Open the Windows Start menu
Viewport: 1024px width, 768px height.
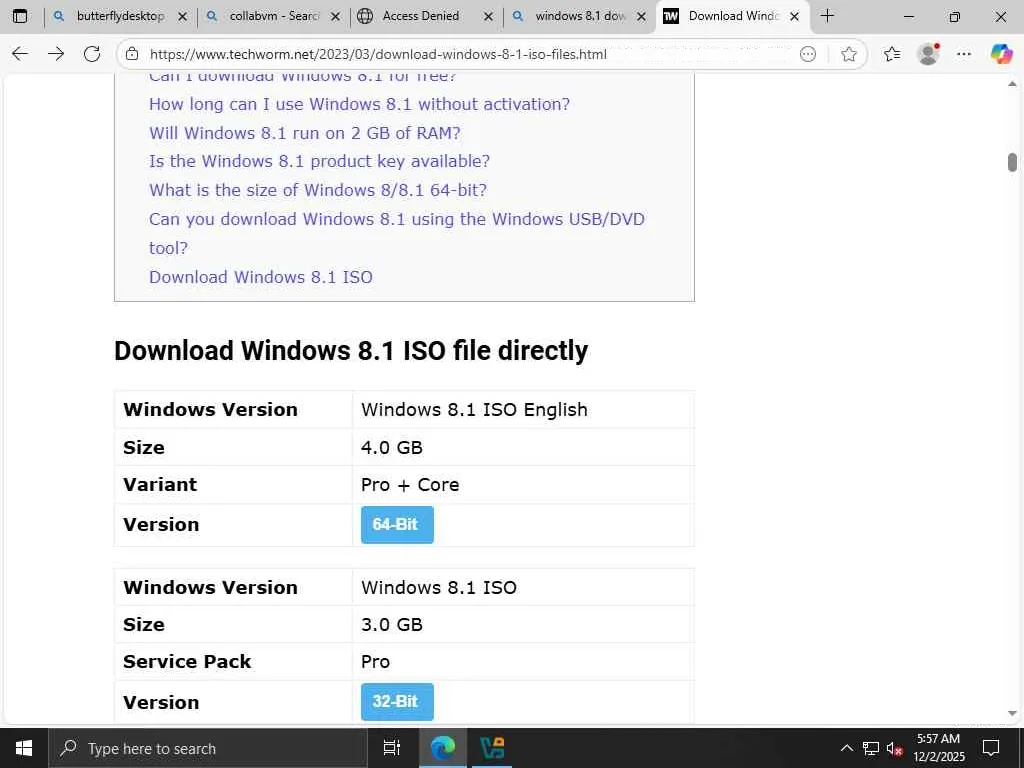click(24, 748)
